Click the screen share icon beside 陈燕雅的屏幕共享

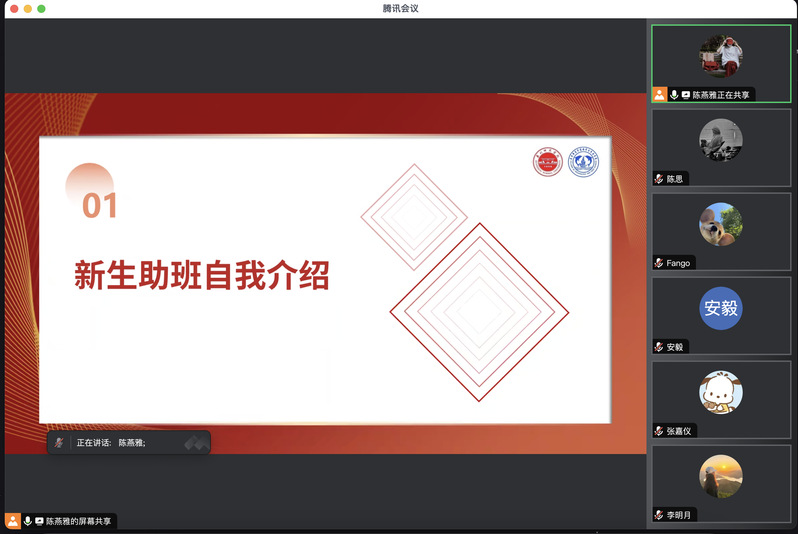(x=39, y=521)
